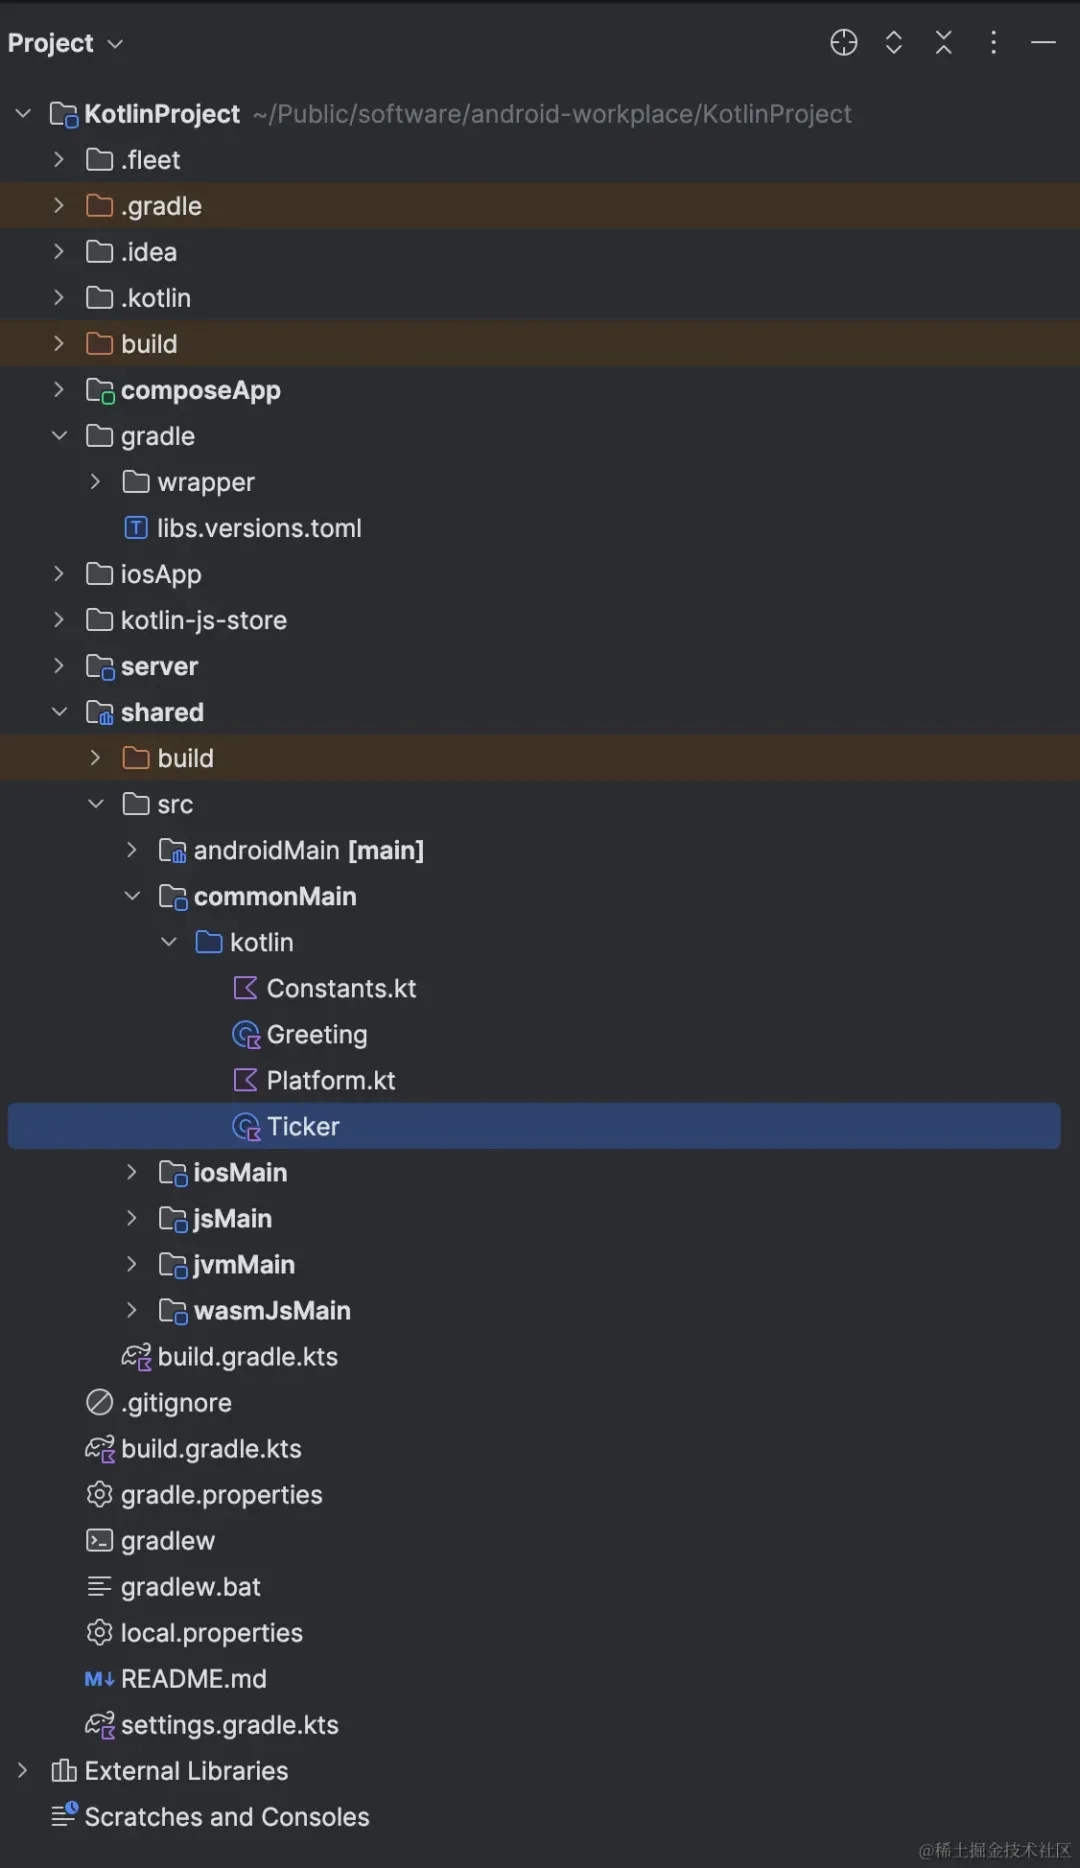The image size is (1080, 1868).
Task: Expand the wrapper folder
Action: pos(95,482)
